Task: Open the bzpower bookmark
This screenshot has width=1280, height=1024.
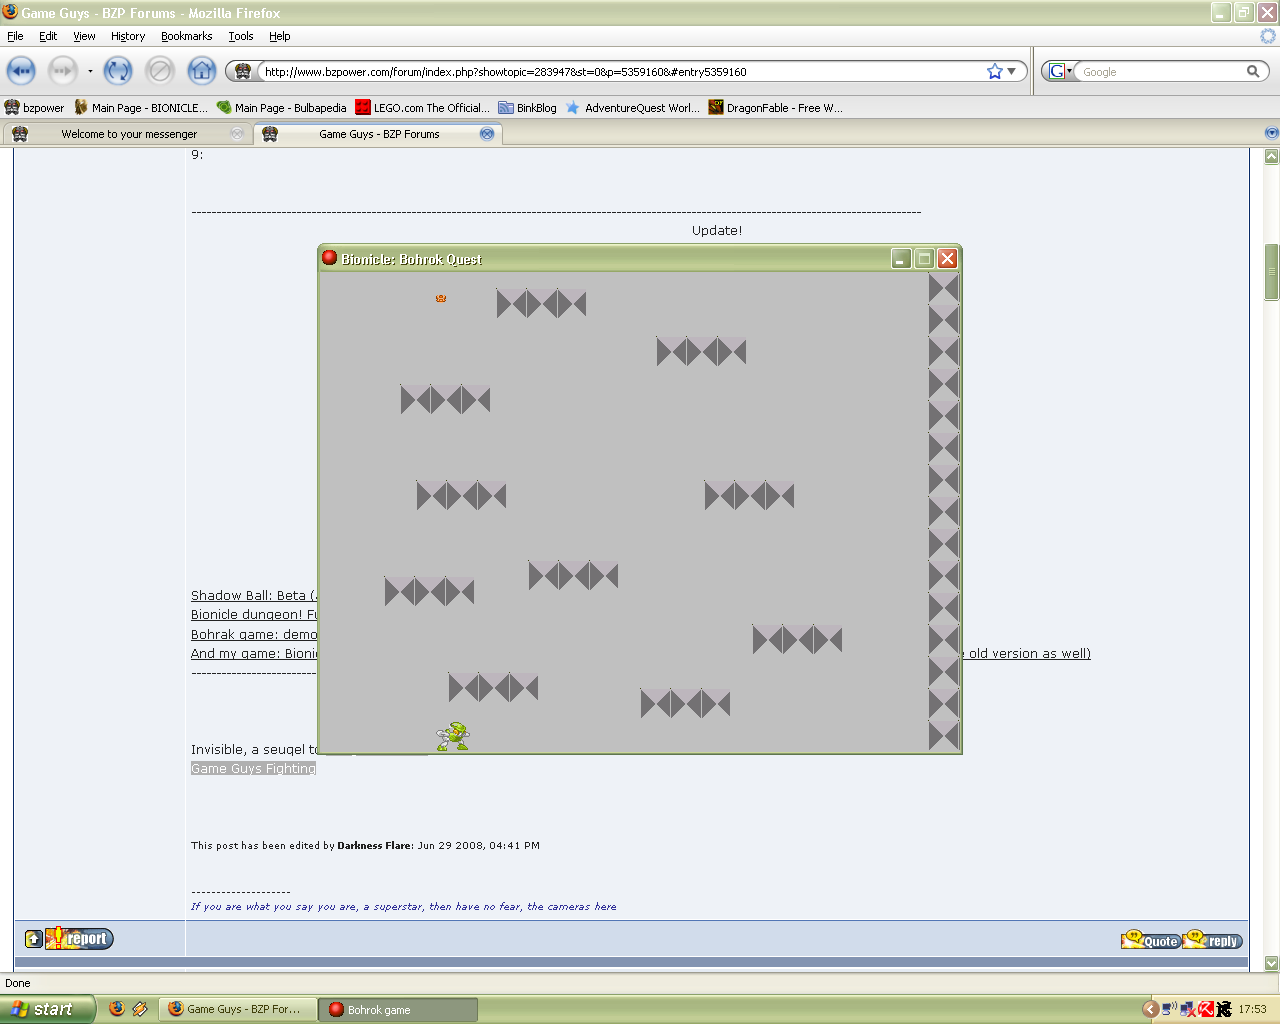Action: point(34,108)
